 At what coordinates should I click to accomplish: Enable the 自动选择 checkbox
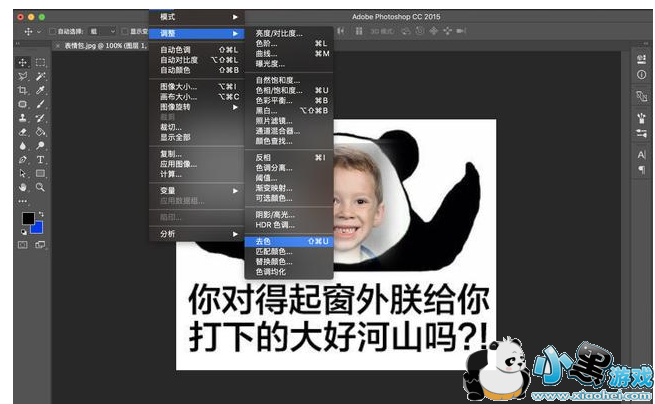pos(53,31)
